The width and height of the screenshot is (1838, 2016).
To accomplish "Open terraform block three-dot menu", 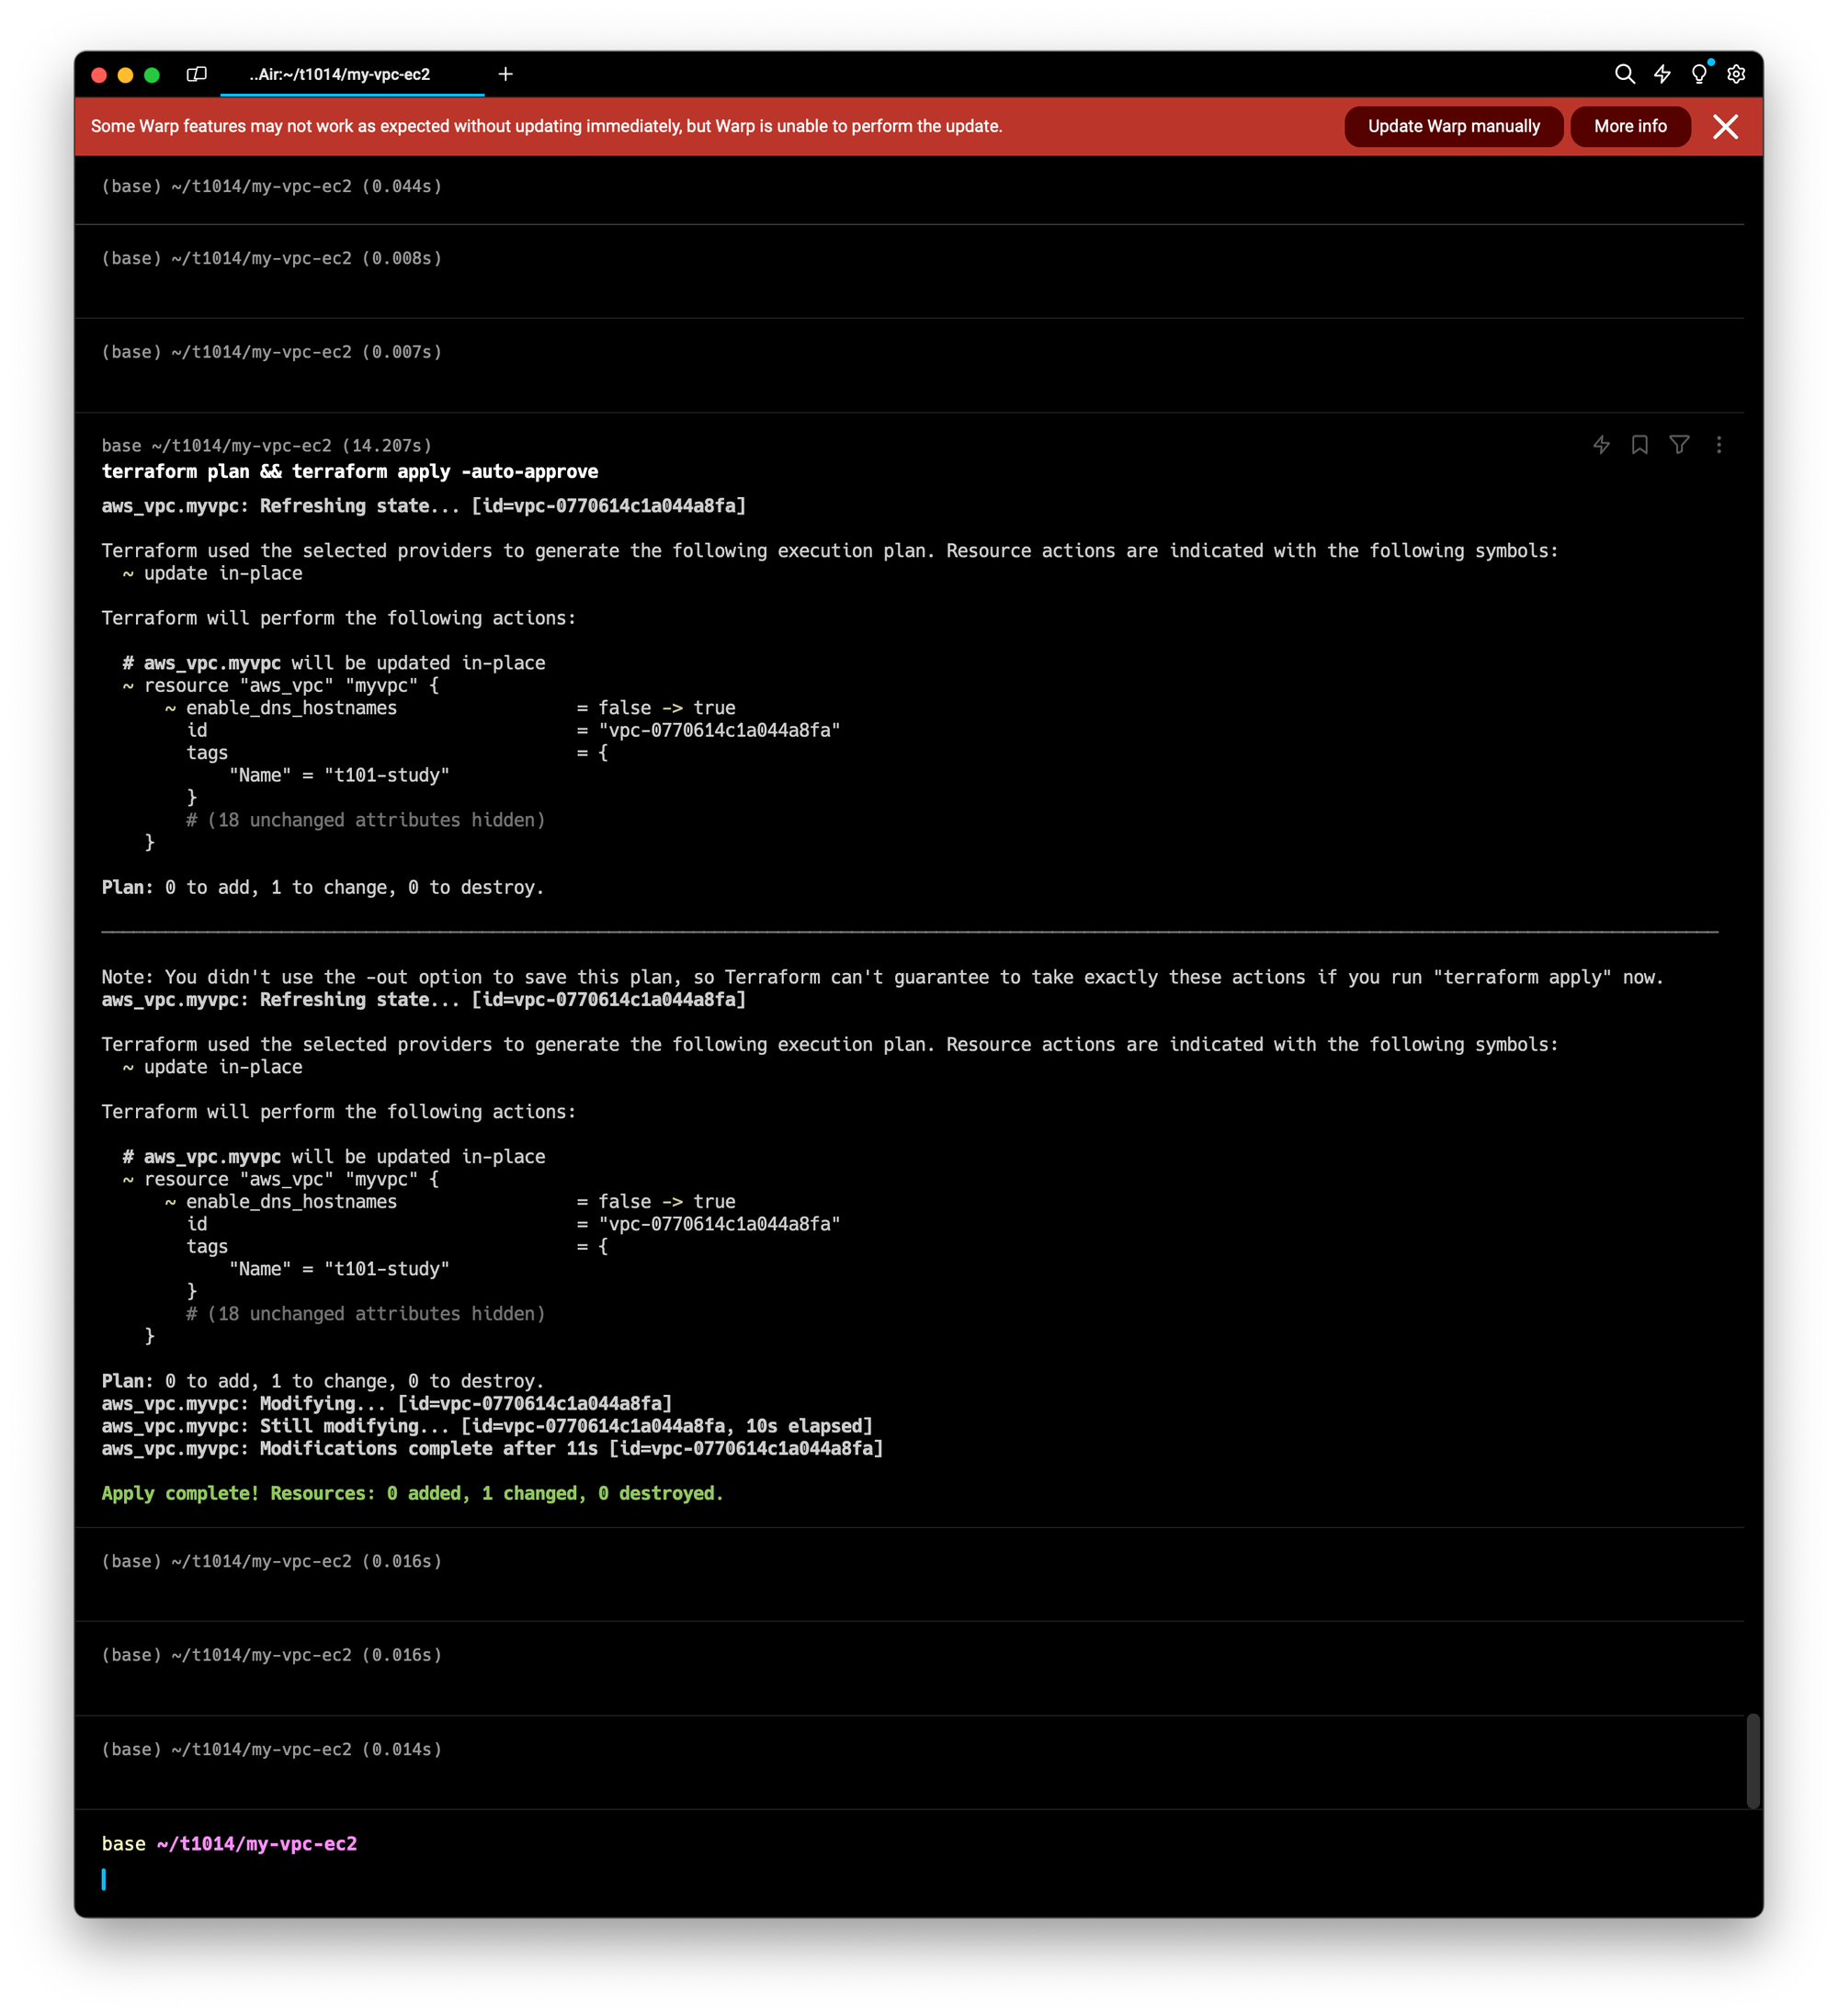I will [1719, 445].
